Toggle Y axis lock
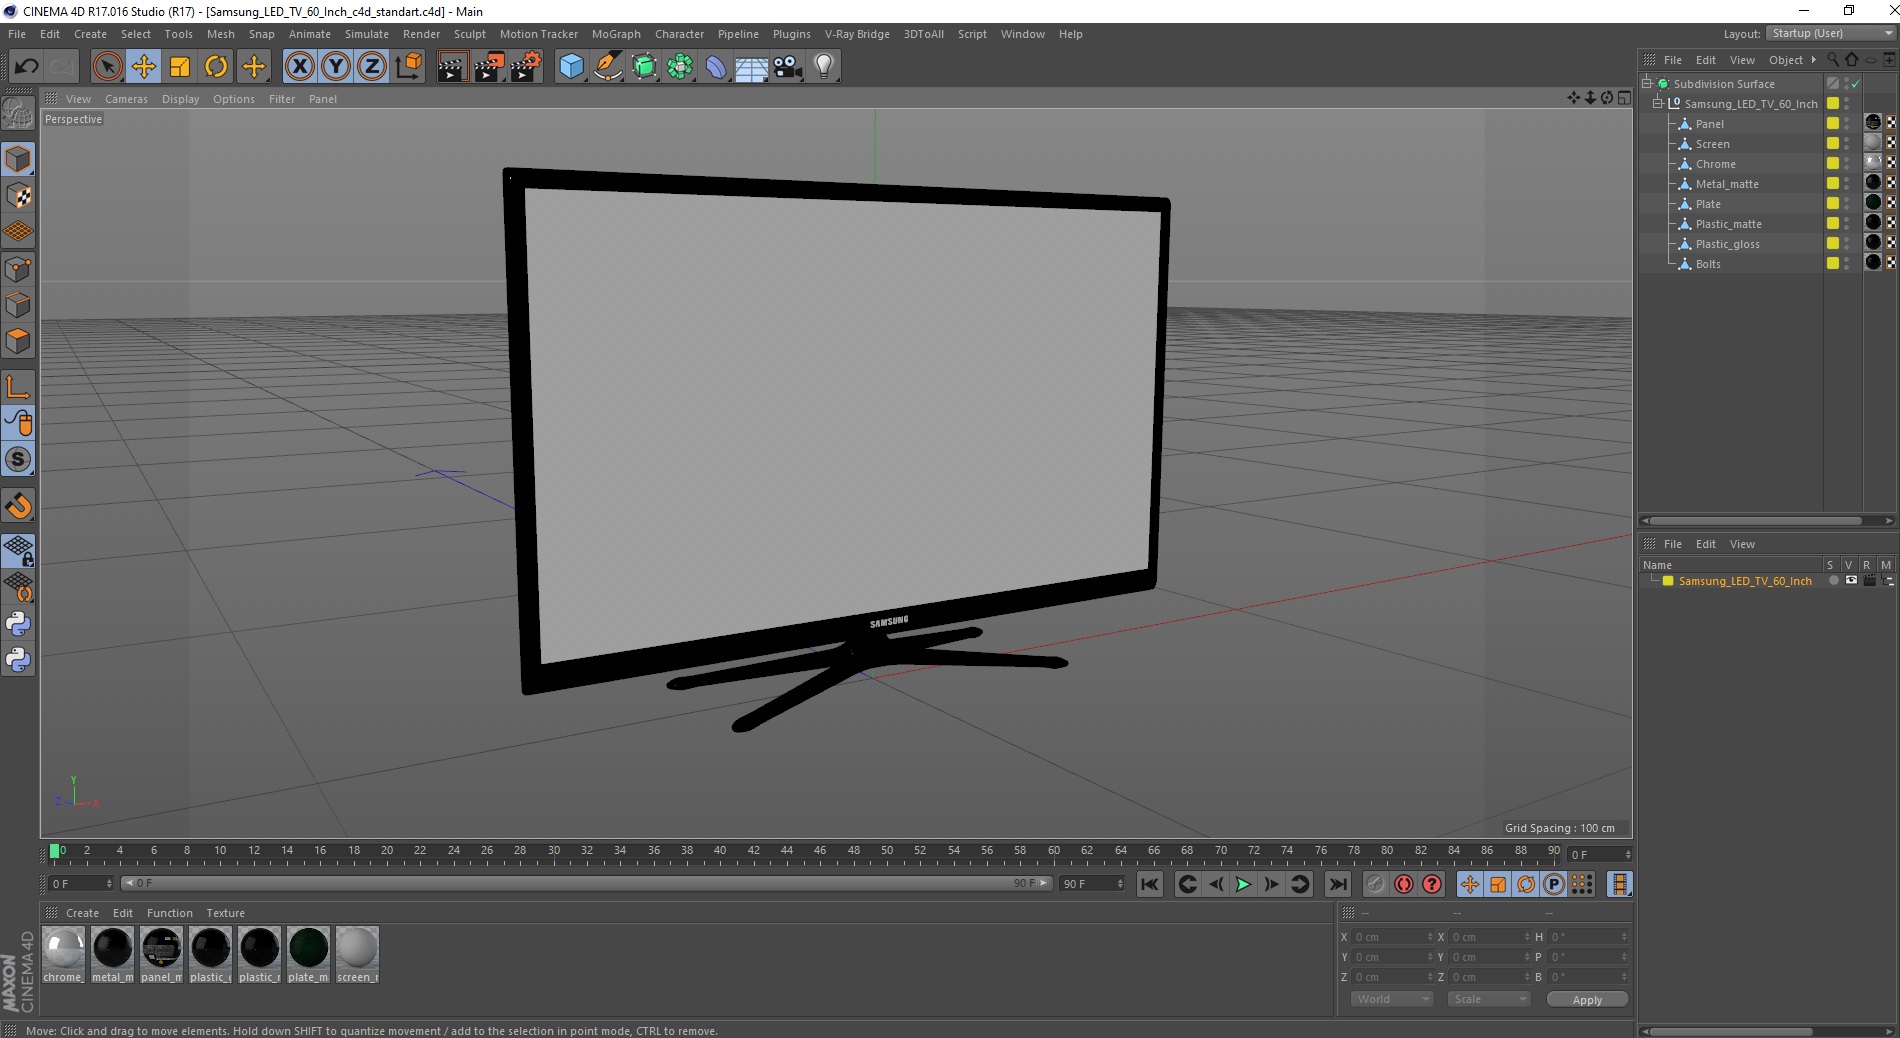The height and width of the screenshot is (1038, 1900). (336, 67)
